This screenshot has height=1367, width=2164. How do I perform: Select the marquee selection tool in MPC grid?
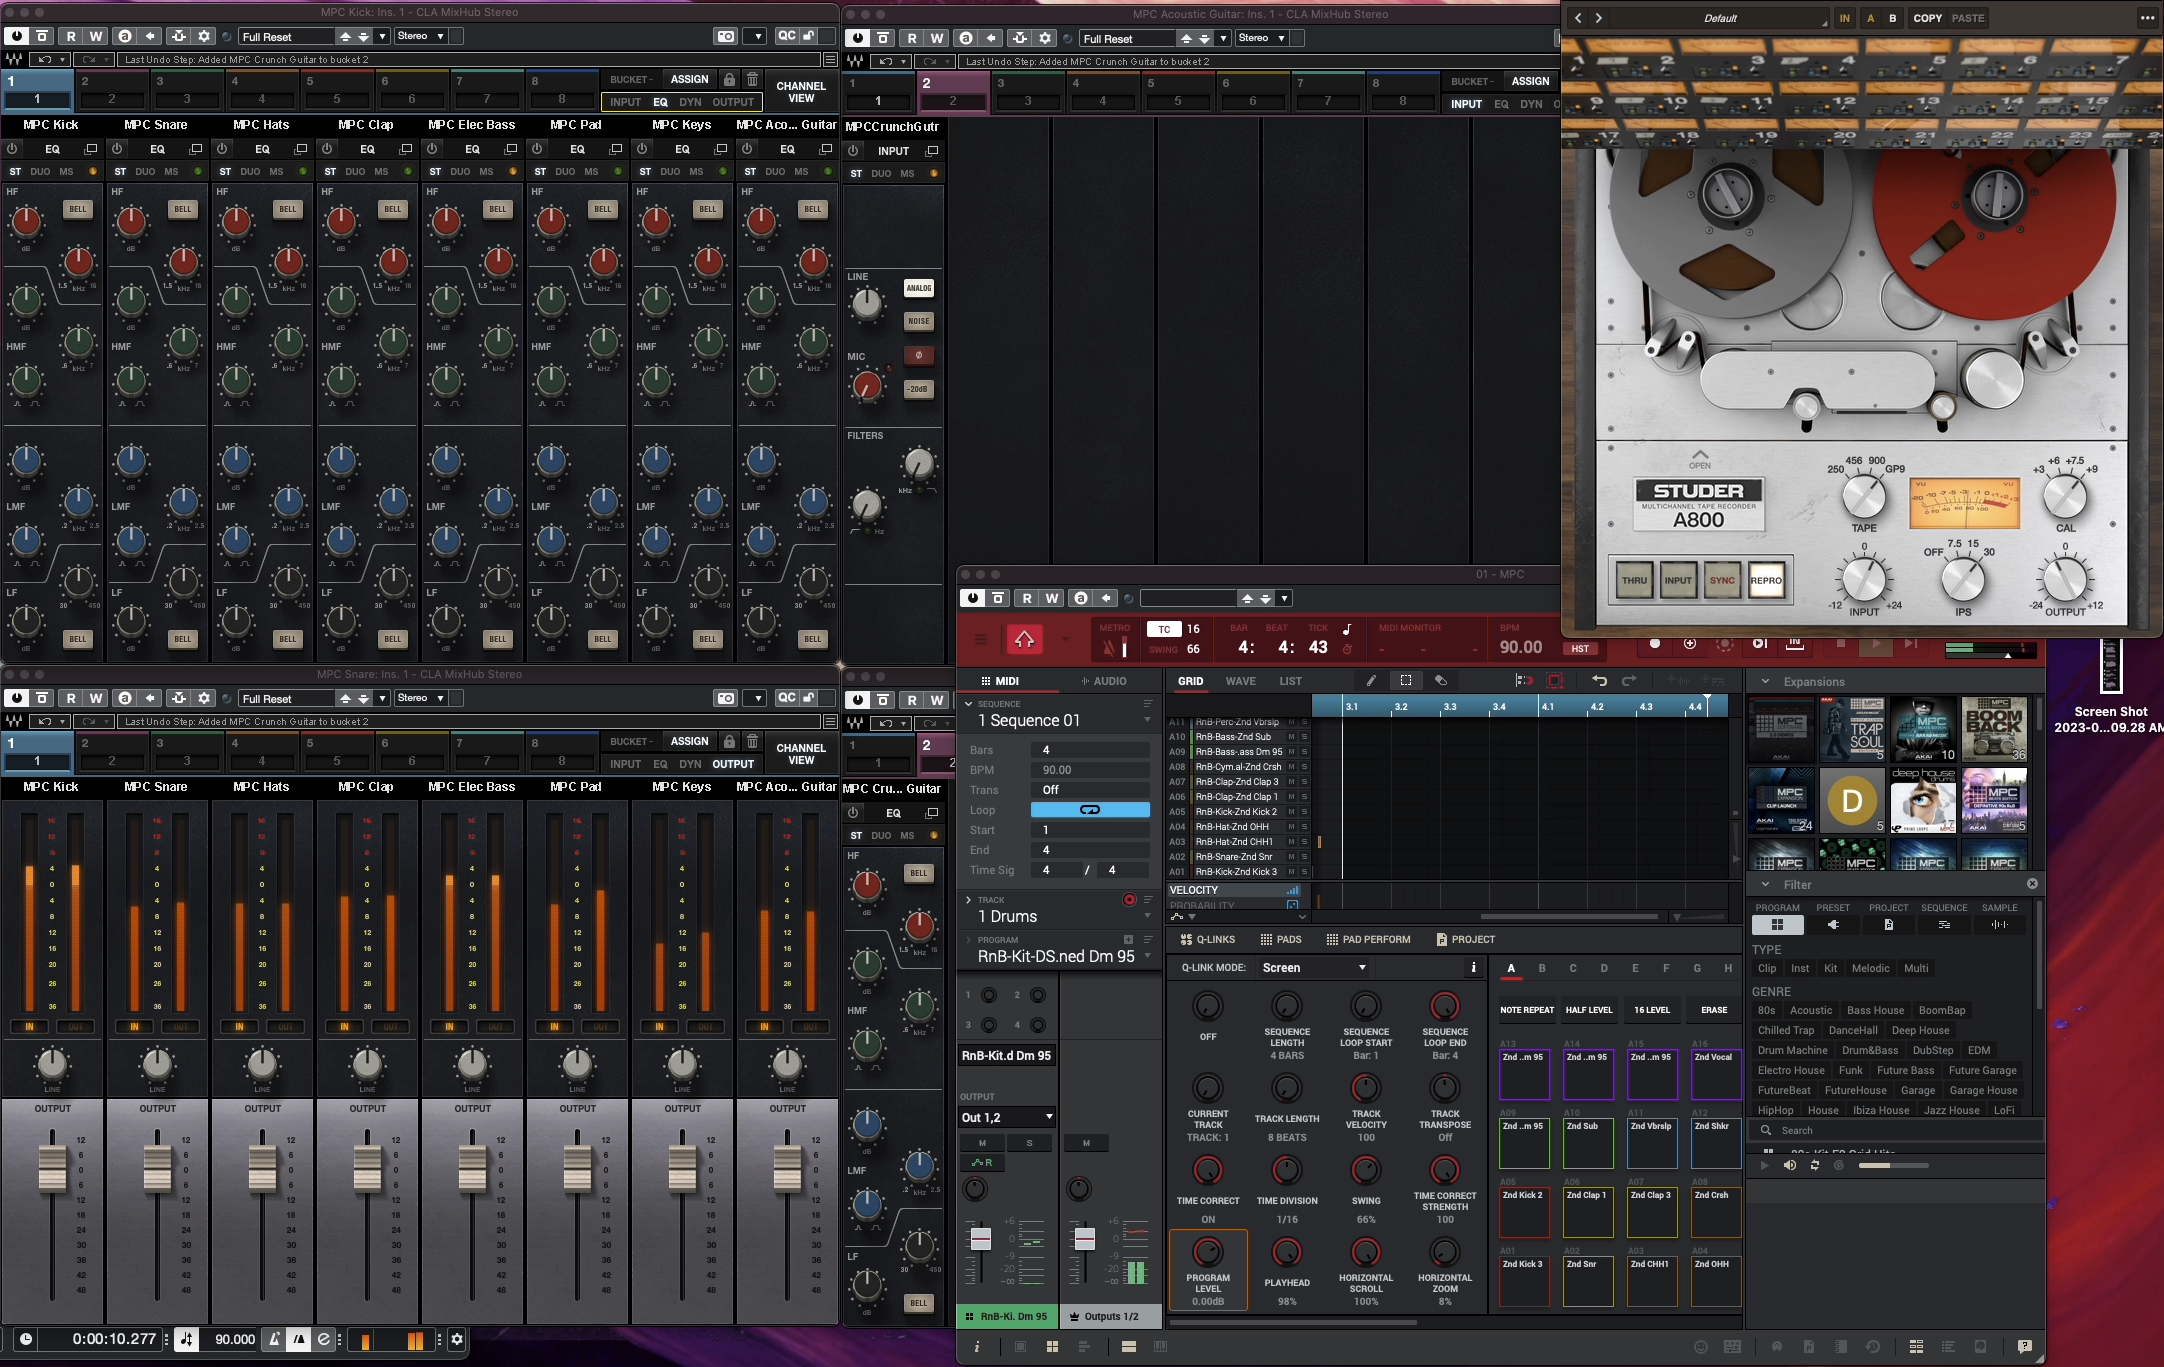pos(1406,681)
